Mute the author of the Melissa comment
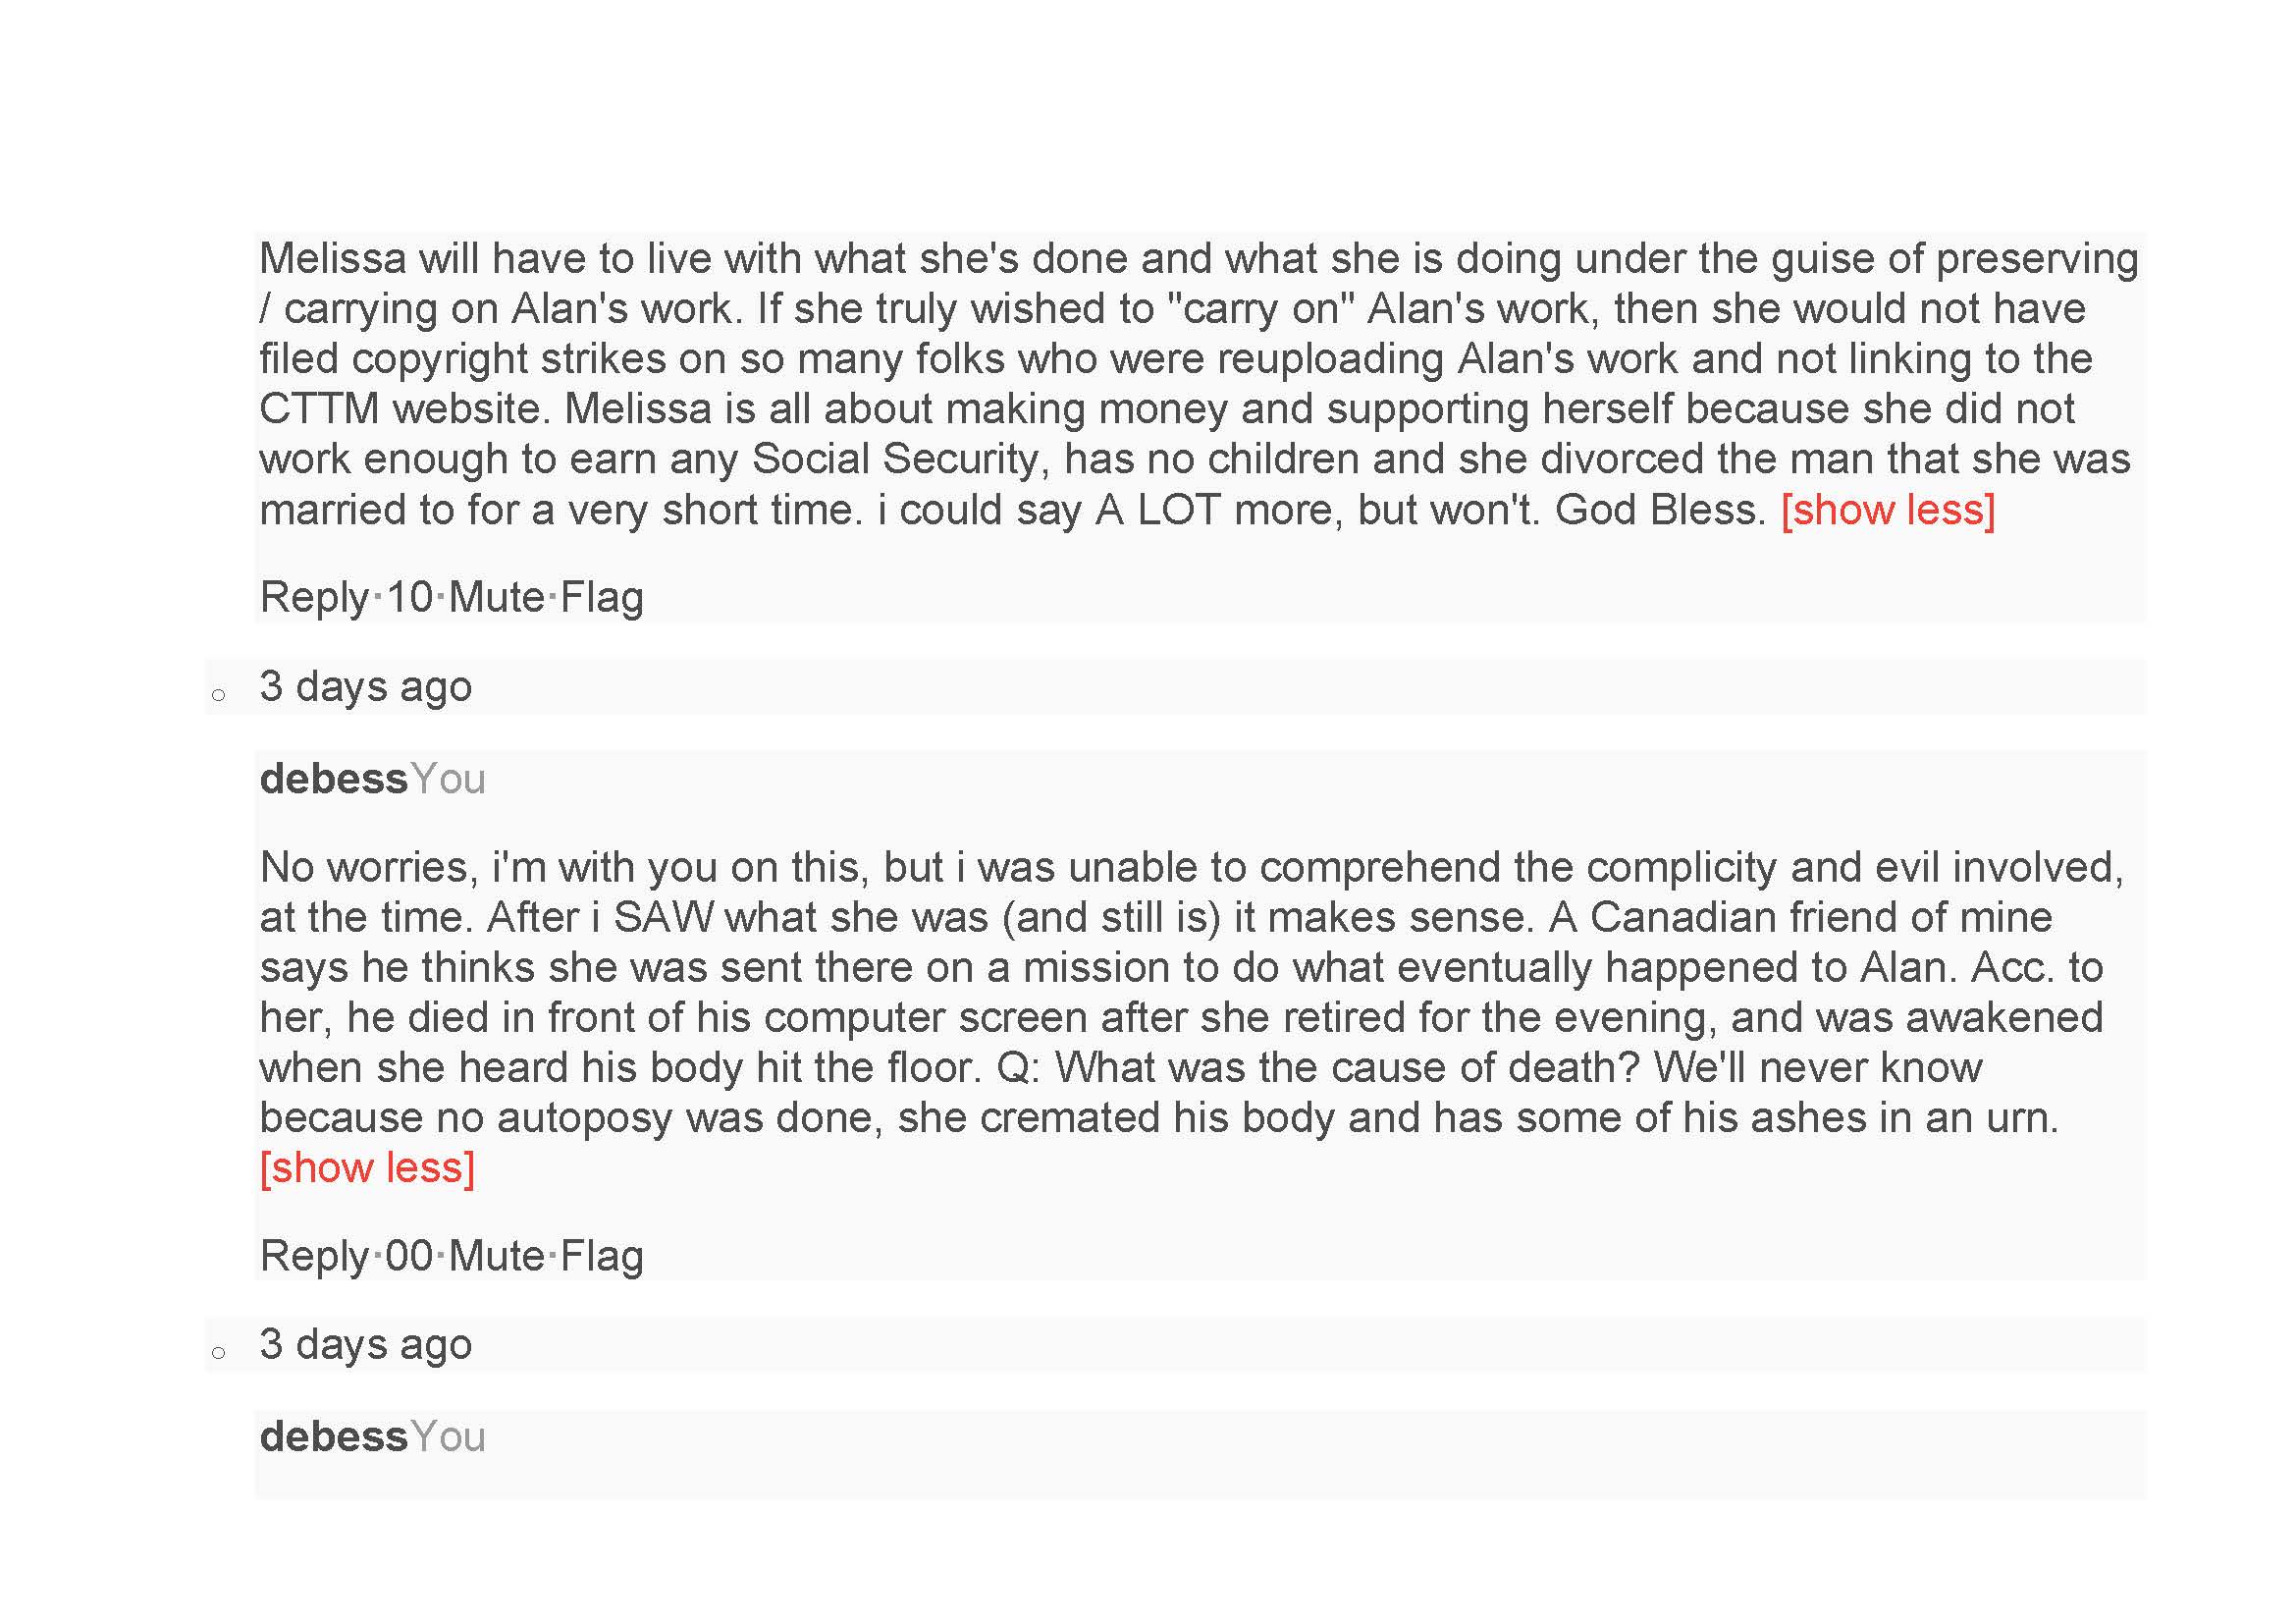 pos(497,598)
